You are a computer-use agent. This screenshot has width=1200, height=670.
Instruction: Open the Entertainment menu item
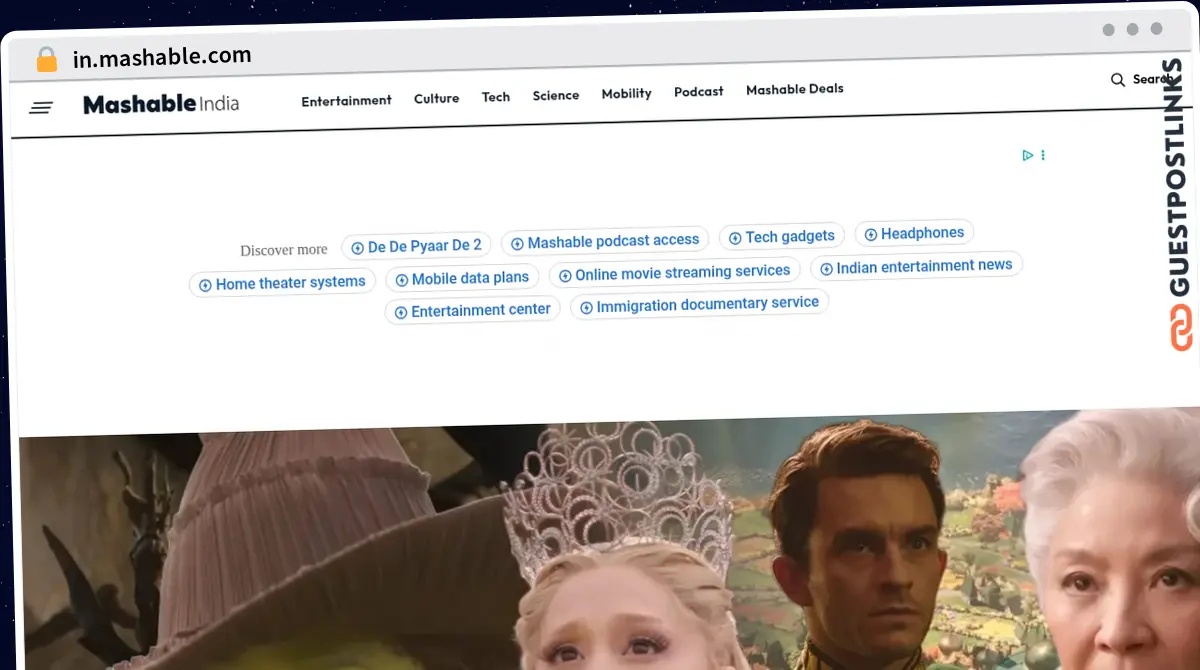[346, 100]
